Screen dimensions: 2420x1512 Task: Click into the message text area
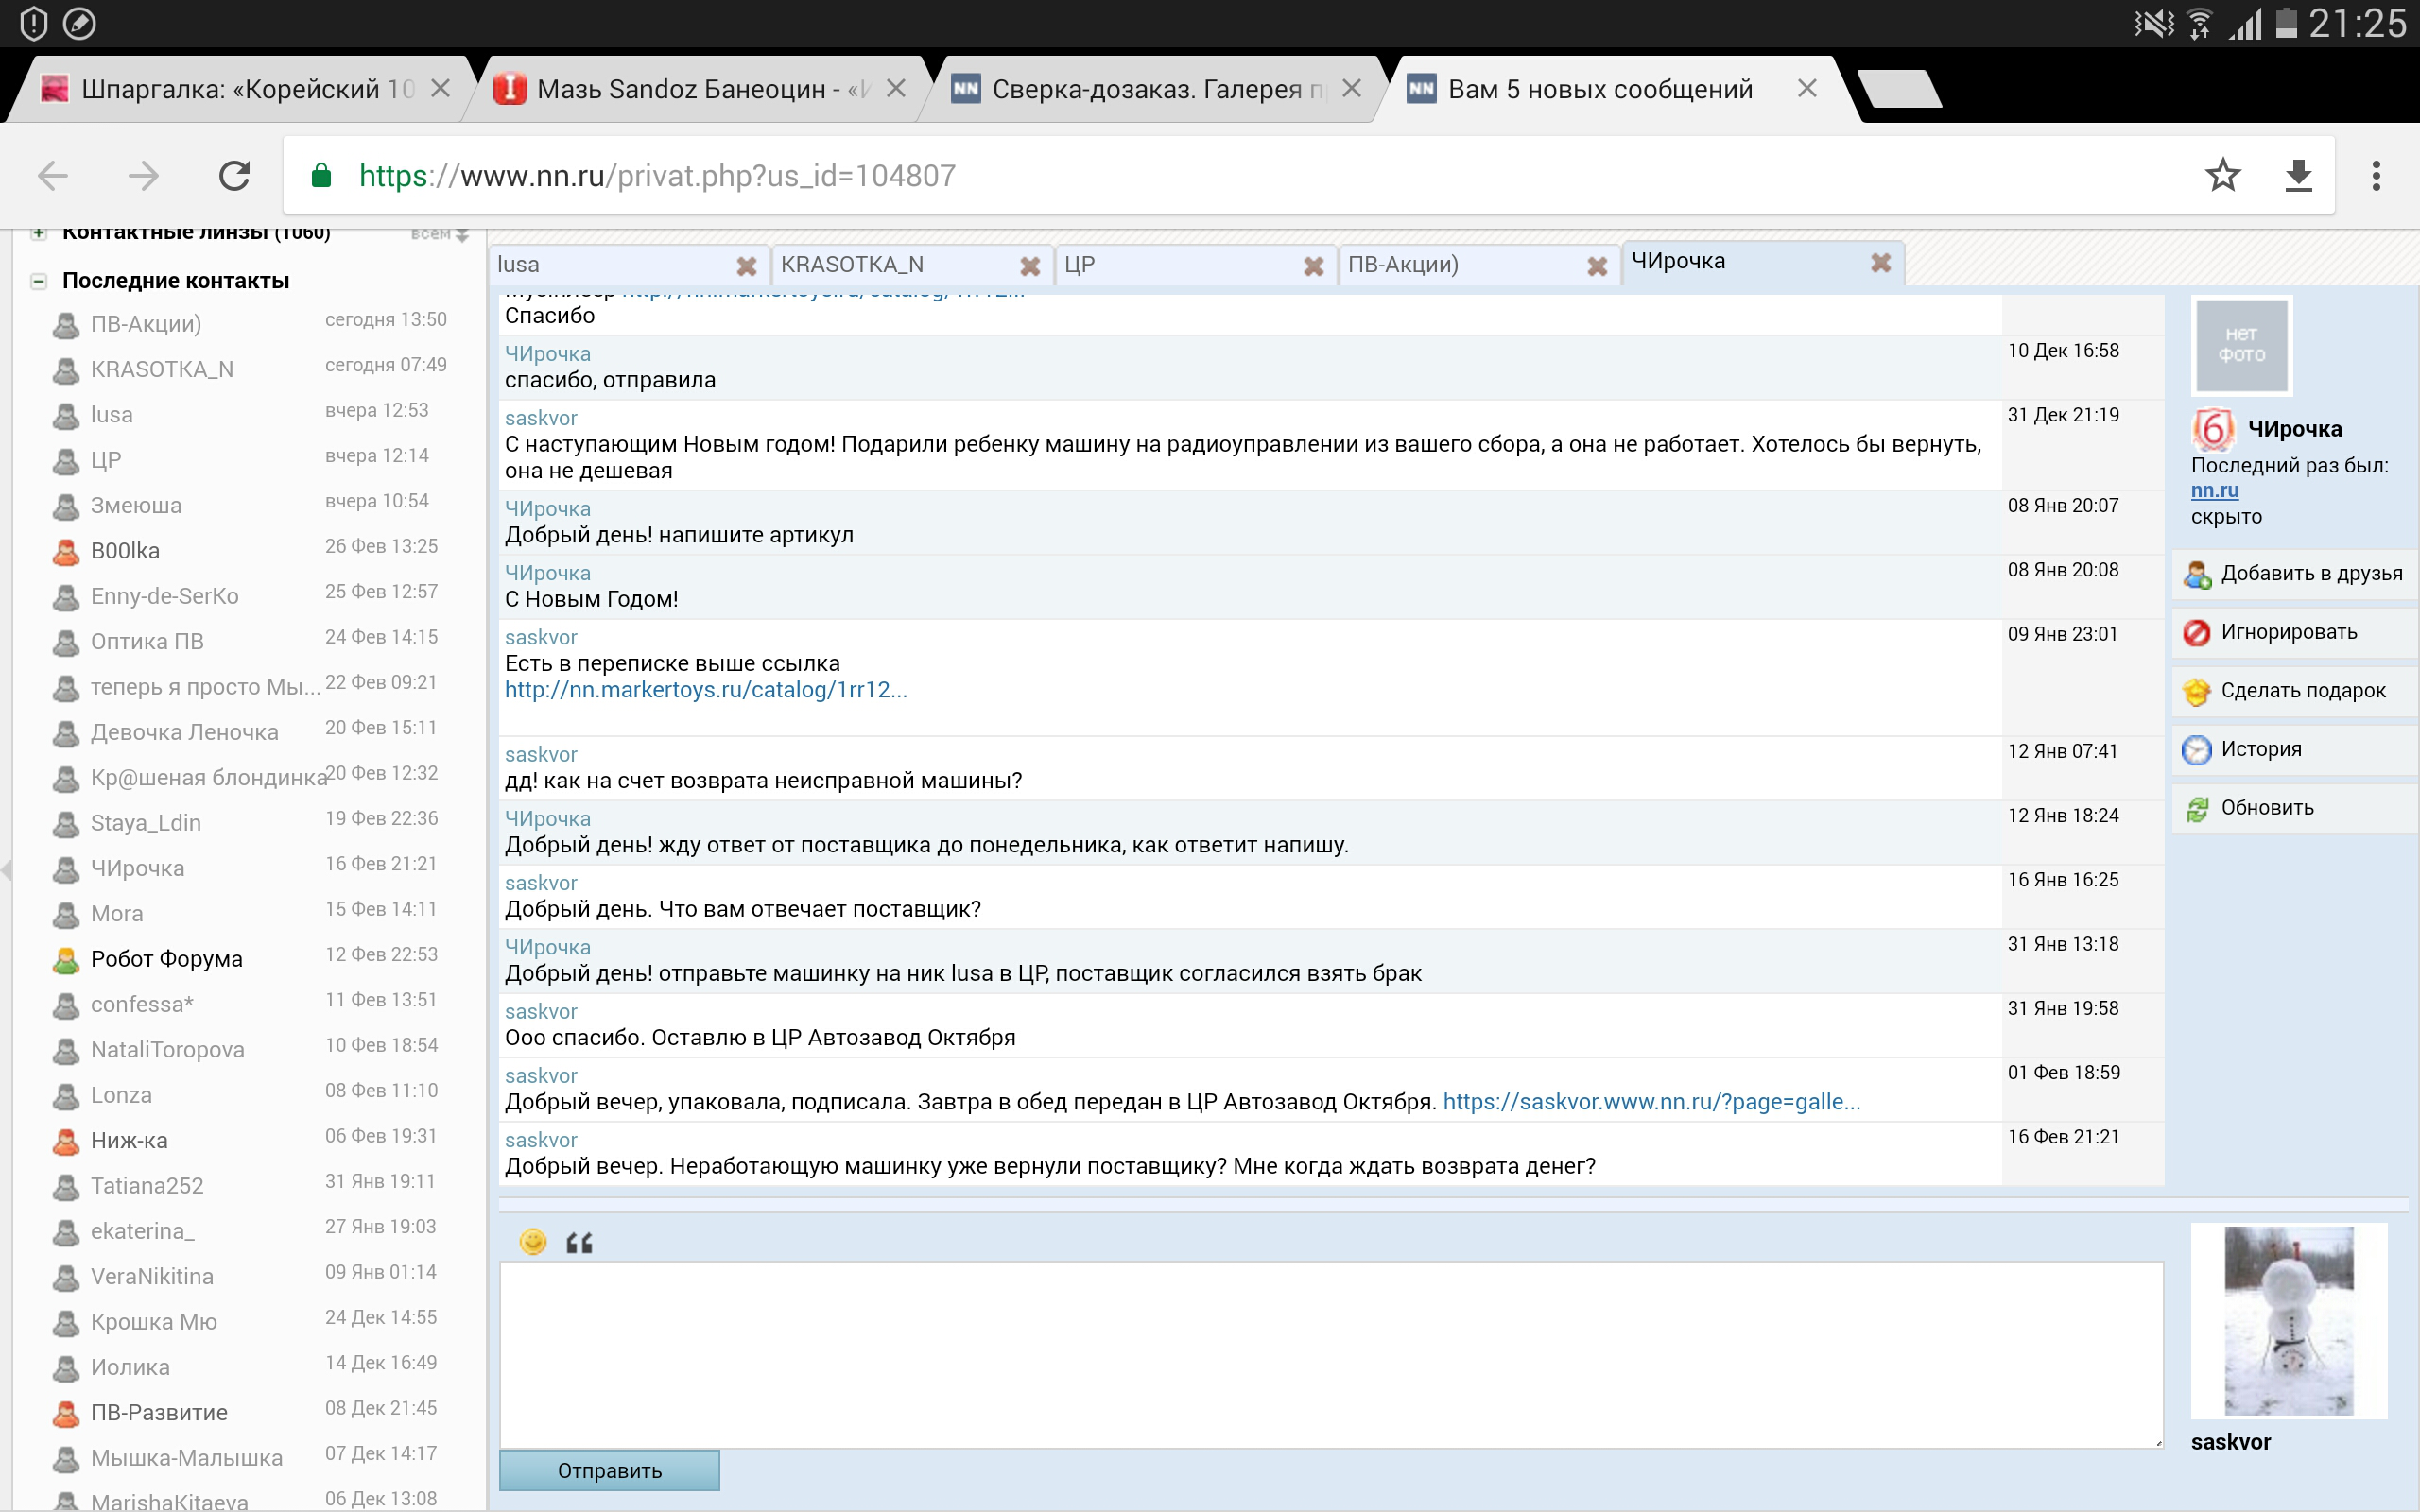click(1330, 1354)
